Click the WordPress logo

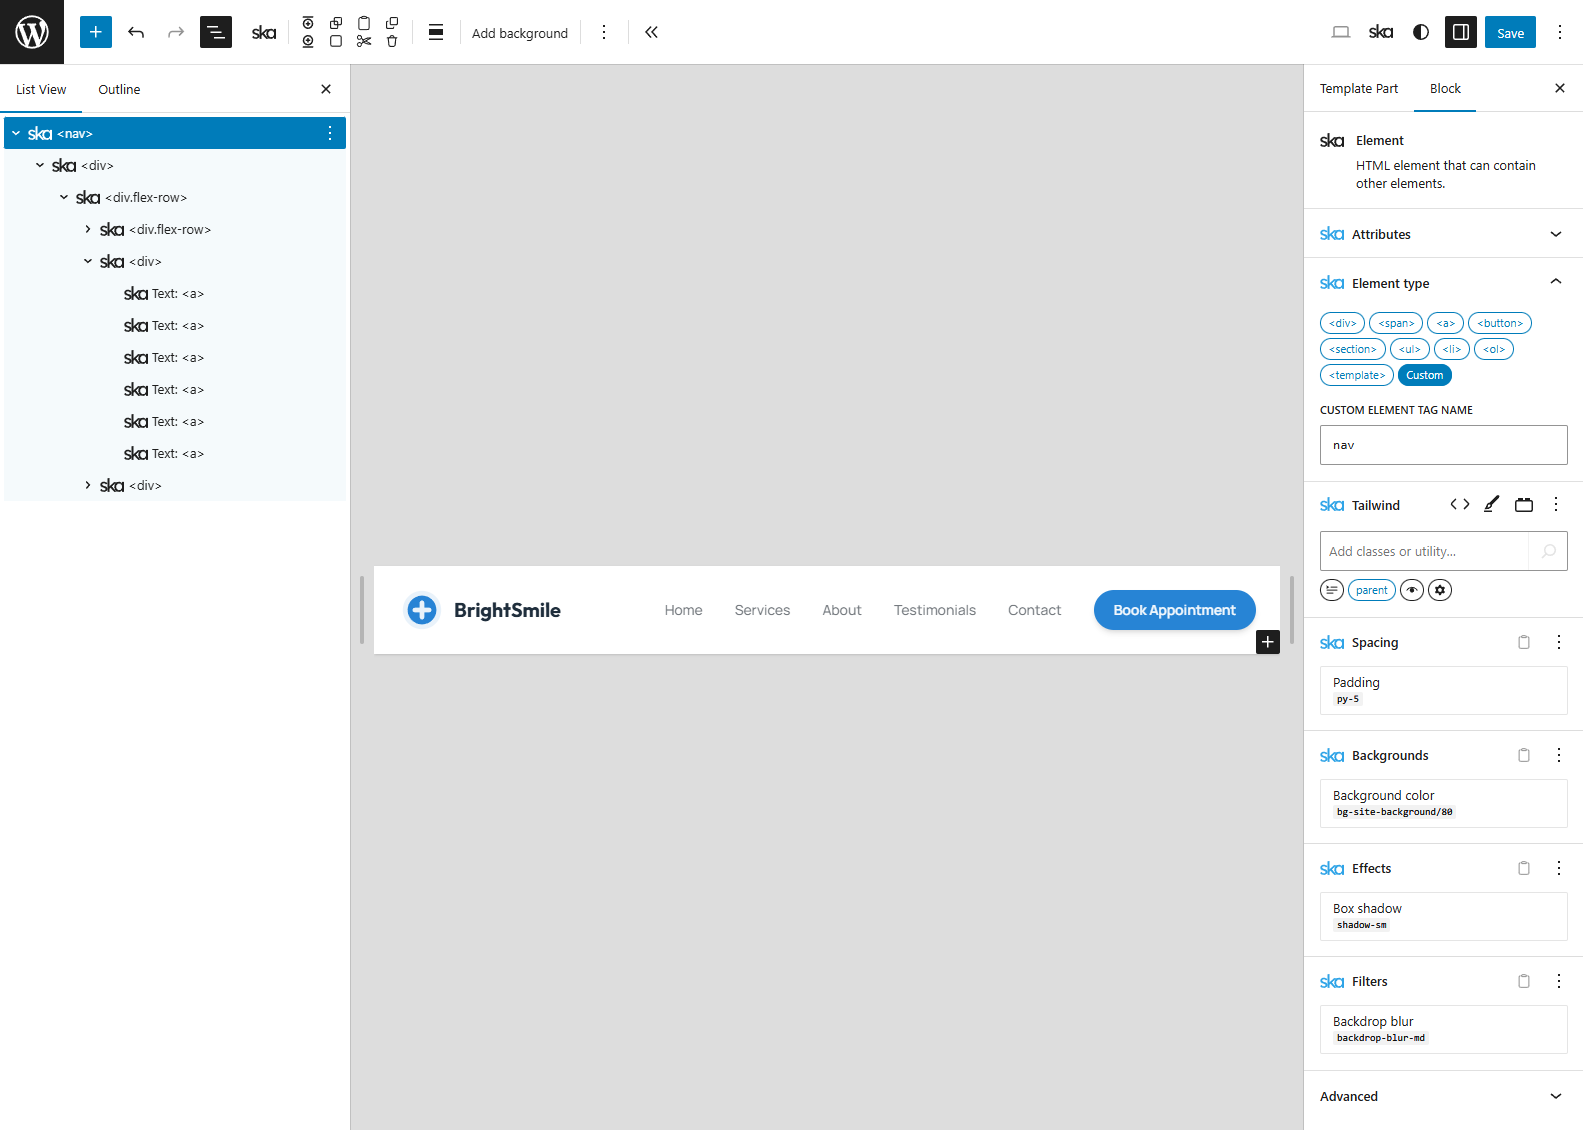coord(32,32)
